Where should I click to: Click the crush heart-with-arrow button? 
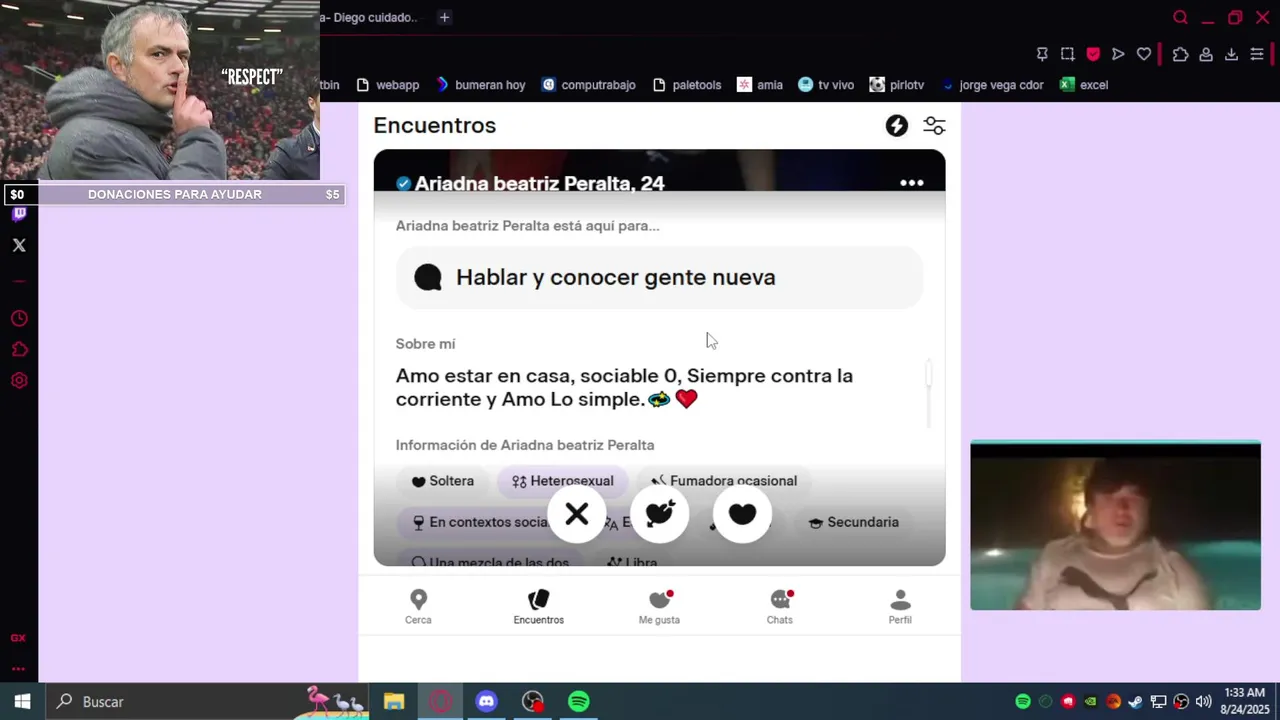point(660,514)
